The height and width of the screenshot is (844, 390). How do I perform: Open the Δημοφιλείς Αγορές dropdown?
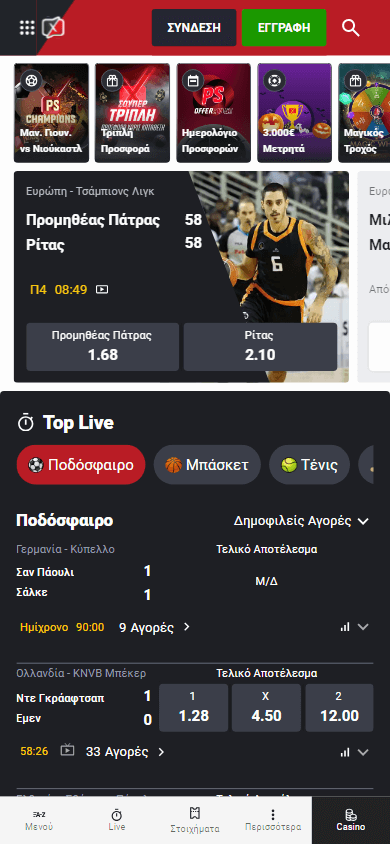[x=301, y=521]
